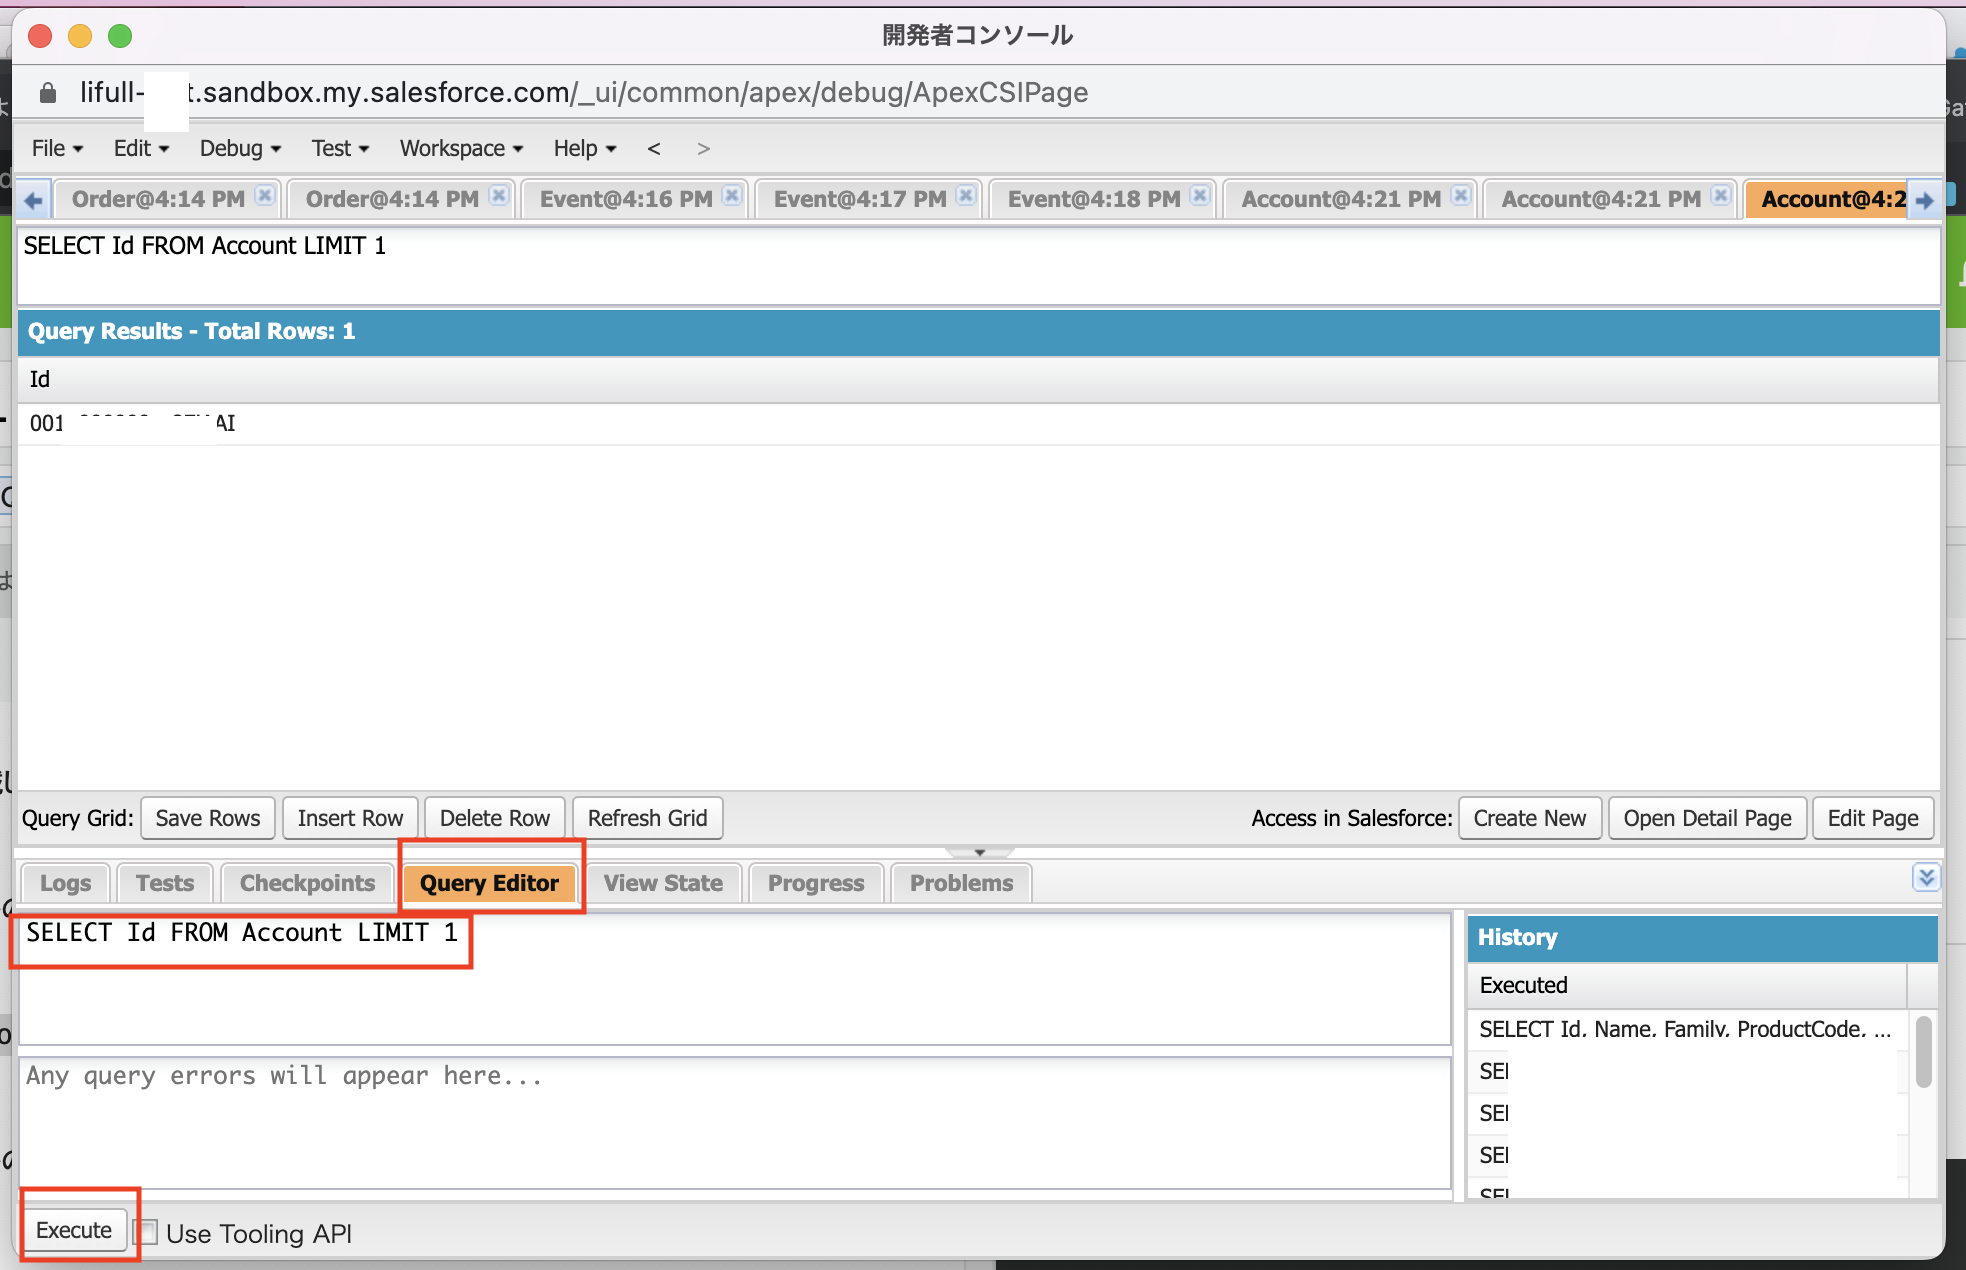Click the panel splitter collapse arrow
Viewport: 1966px width, 1270px height.
point(980,852)
